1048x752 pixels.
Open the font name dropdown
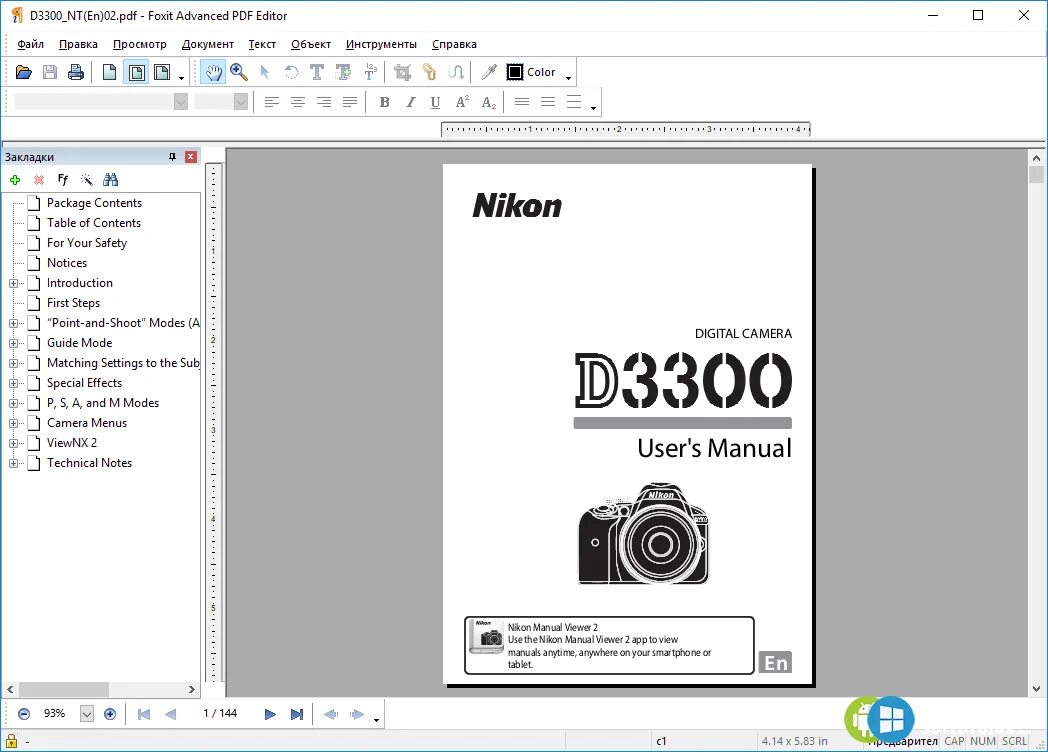point(180,102)
